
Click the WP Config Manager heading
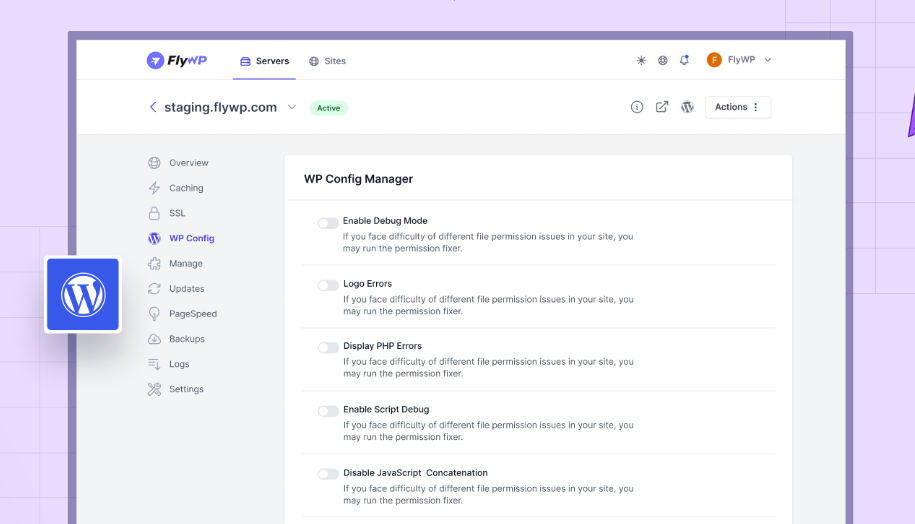358,179
